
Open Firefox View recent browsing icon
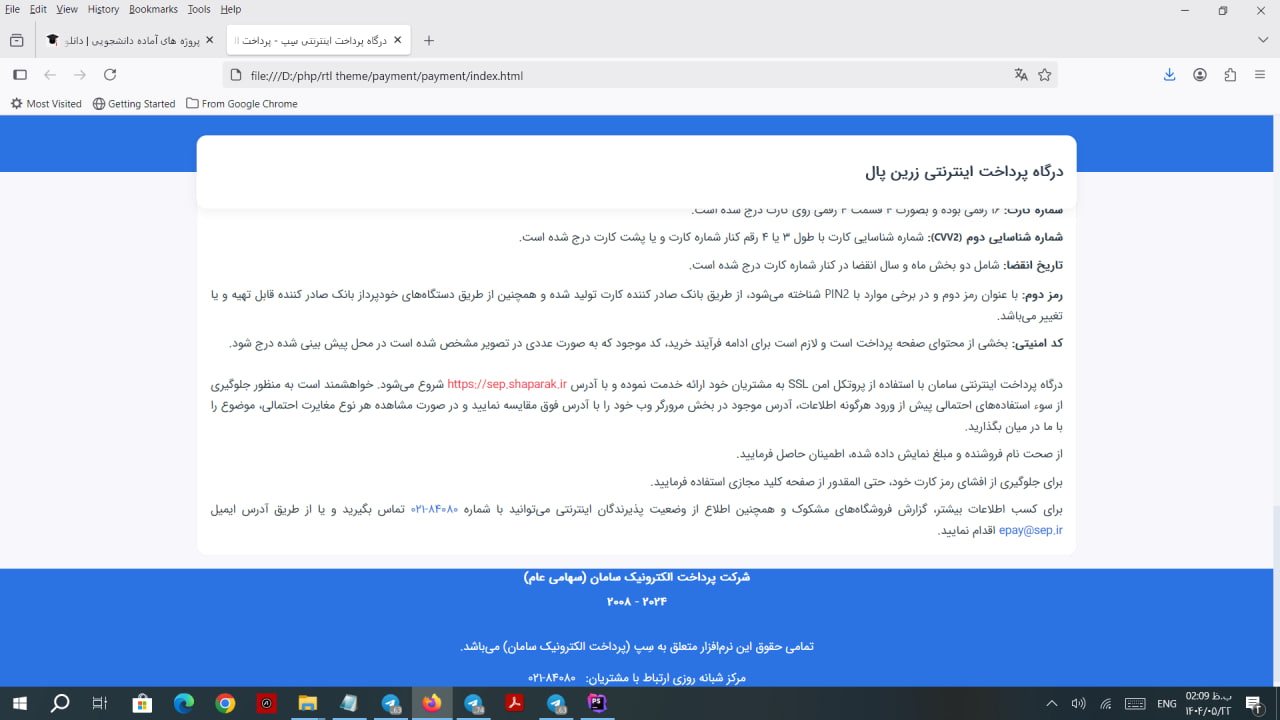click(x=16, y=40)
